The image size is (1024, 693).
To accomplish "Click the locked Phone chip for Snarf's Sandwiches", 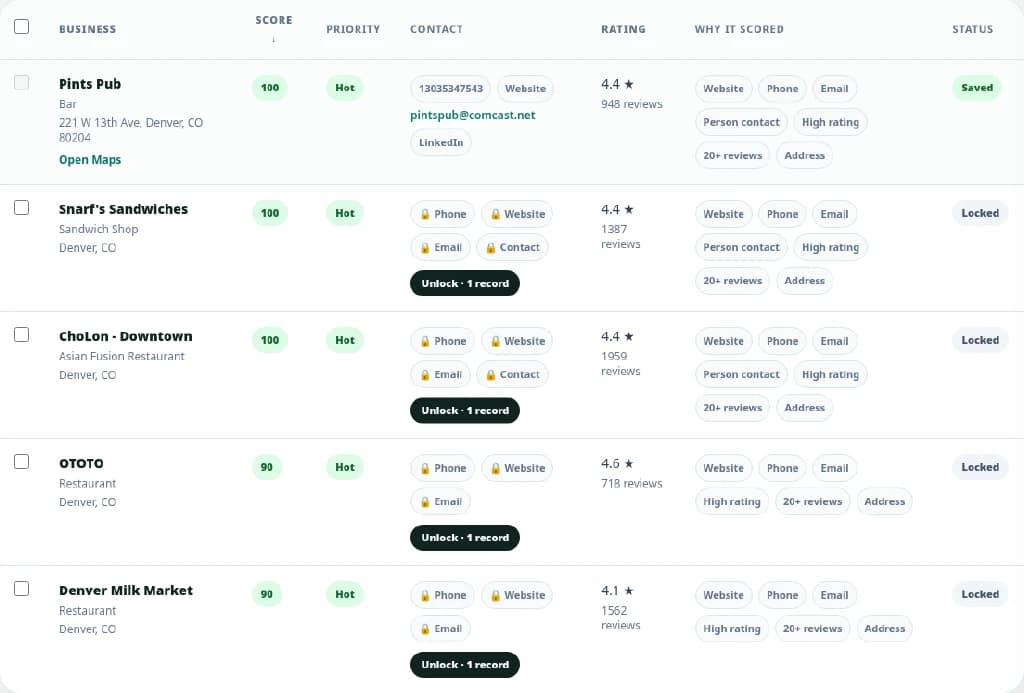I will pyautogui.click(x=443, y=214).
